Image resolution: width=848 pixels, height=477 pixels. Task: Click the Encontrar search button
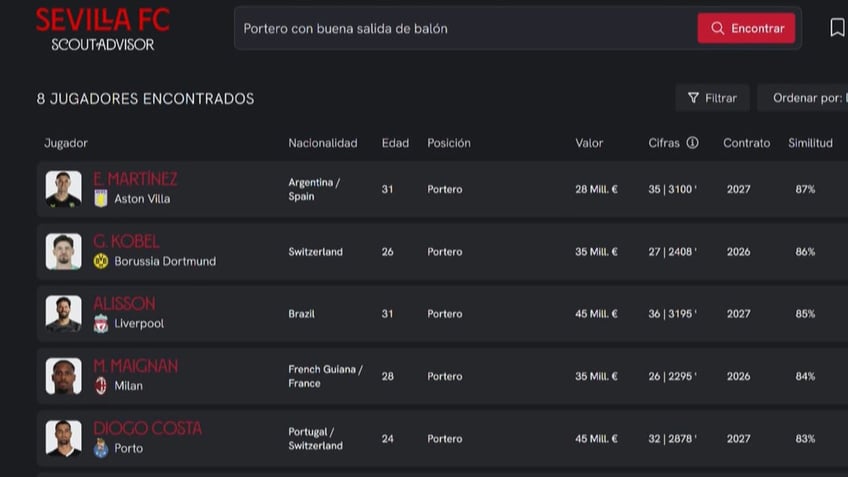pyautogui.click(x=746, y=28)
